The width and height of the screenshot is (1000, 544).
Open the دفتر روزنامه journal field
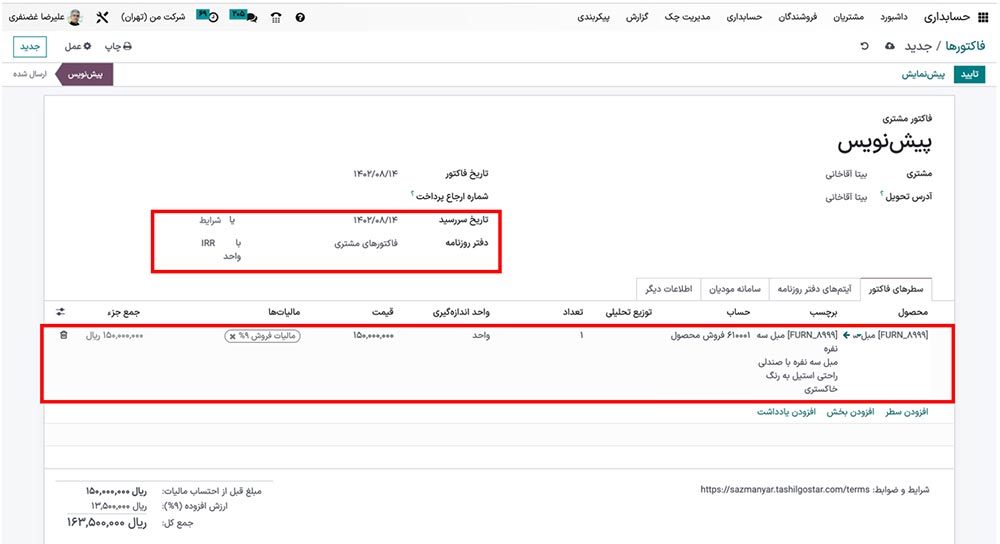tap(366, 243)
